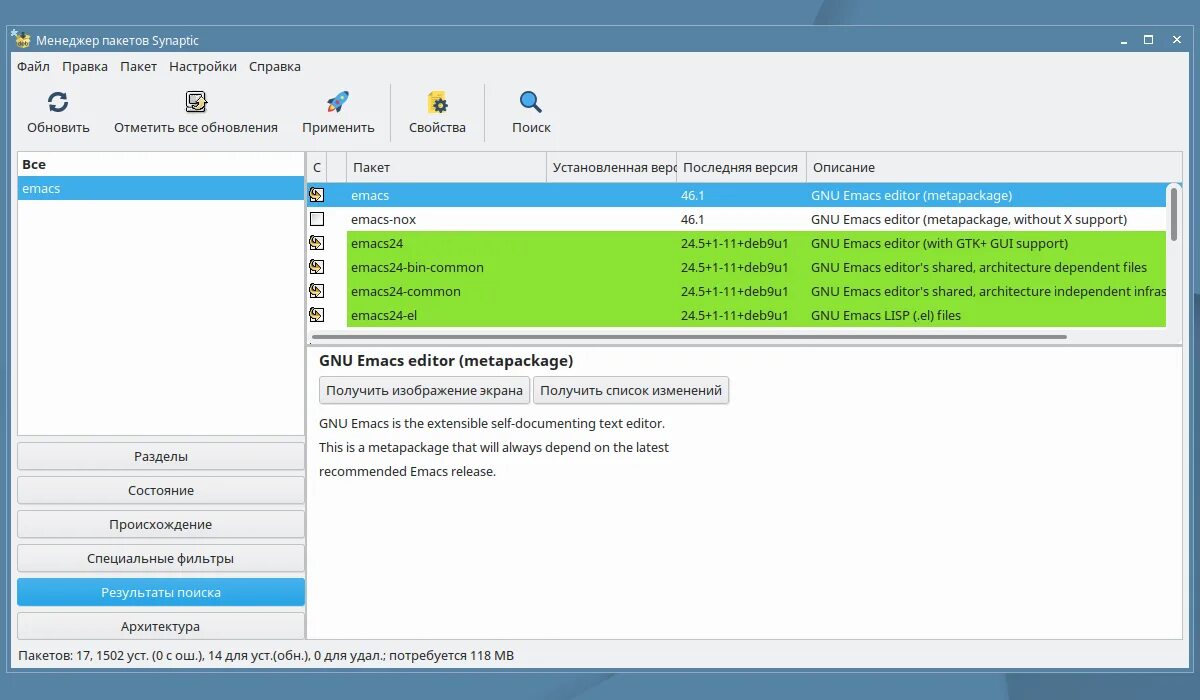Click Получить список изменений button
1200x700 pixels.
click(631, 391)
